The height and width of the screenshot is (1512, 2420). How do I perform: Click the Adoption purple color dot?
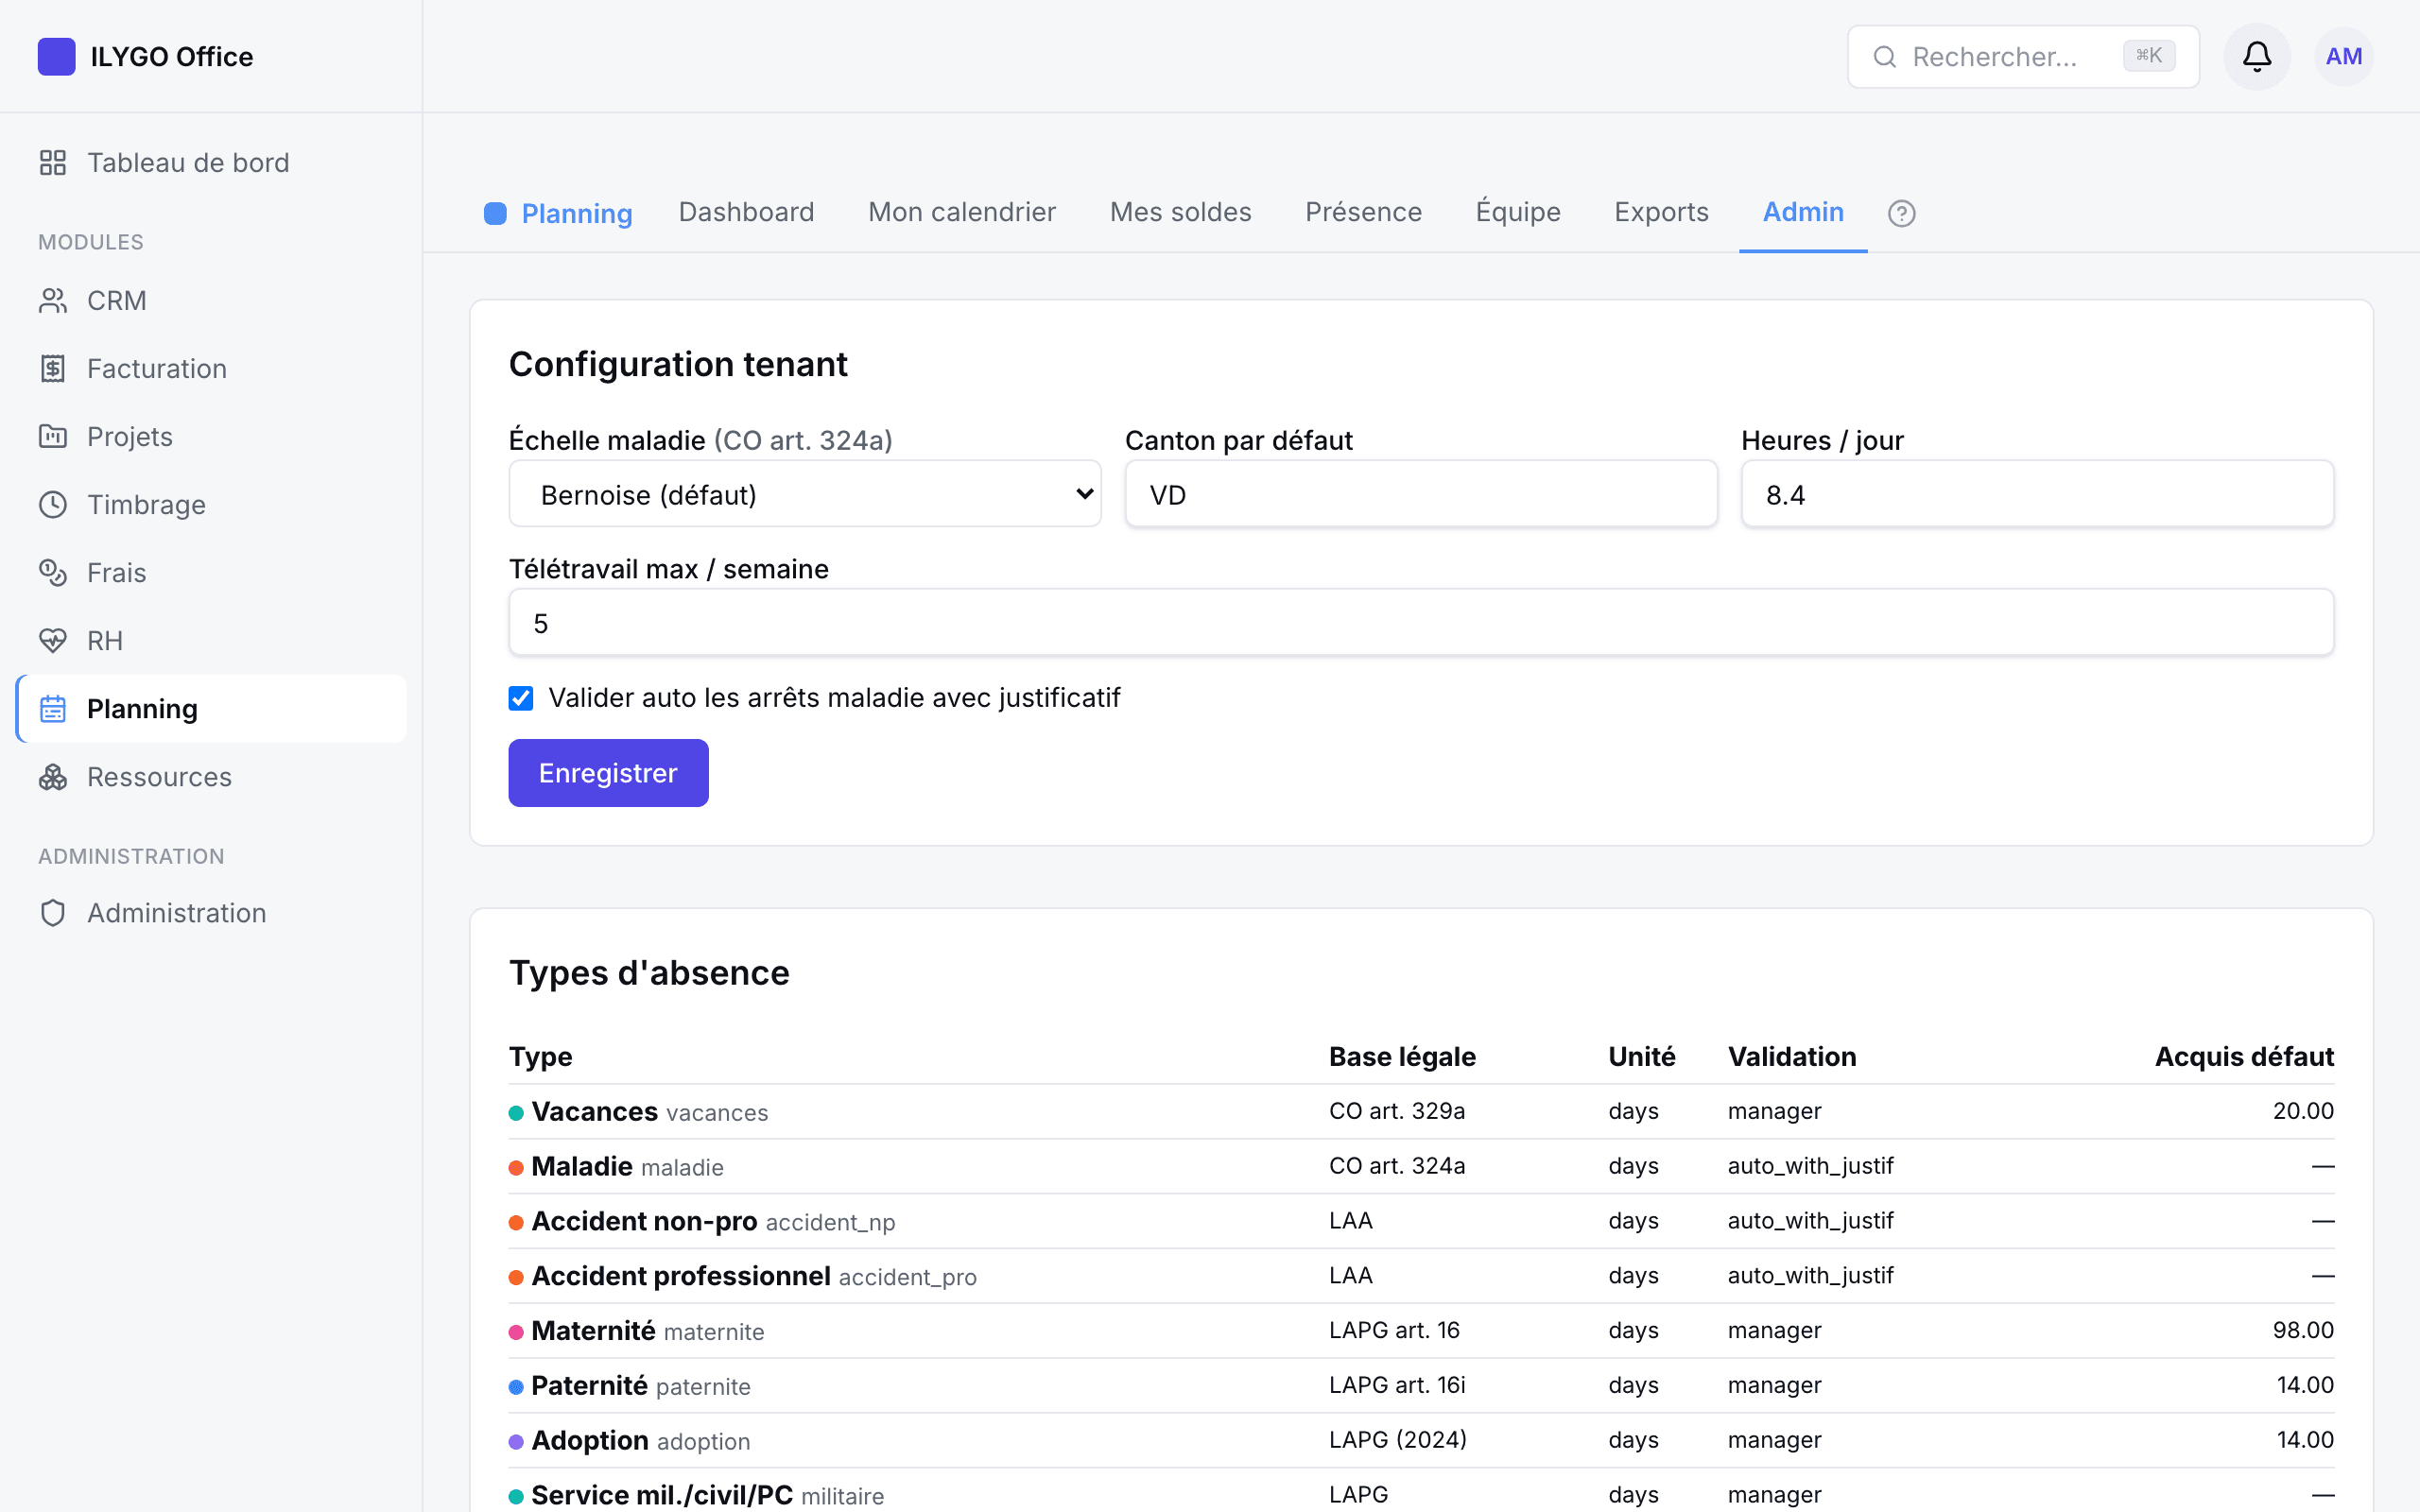point(516,1442)
